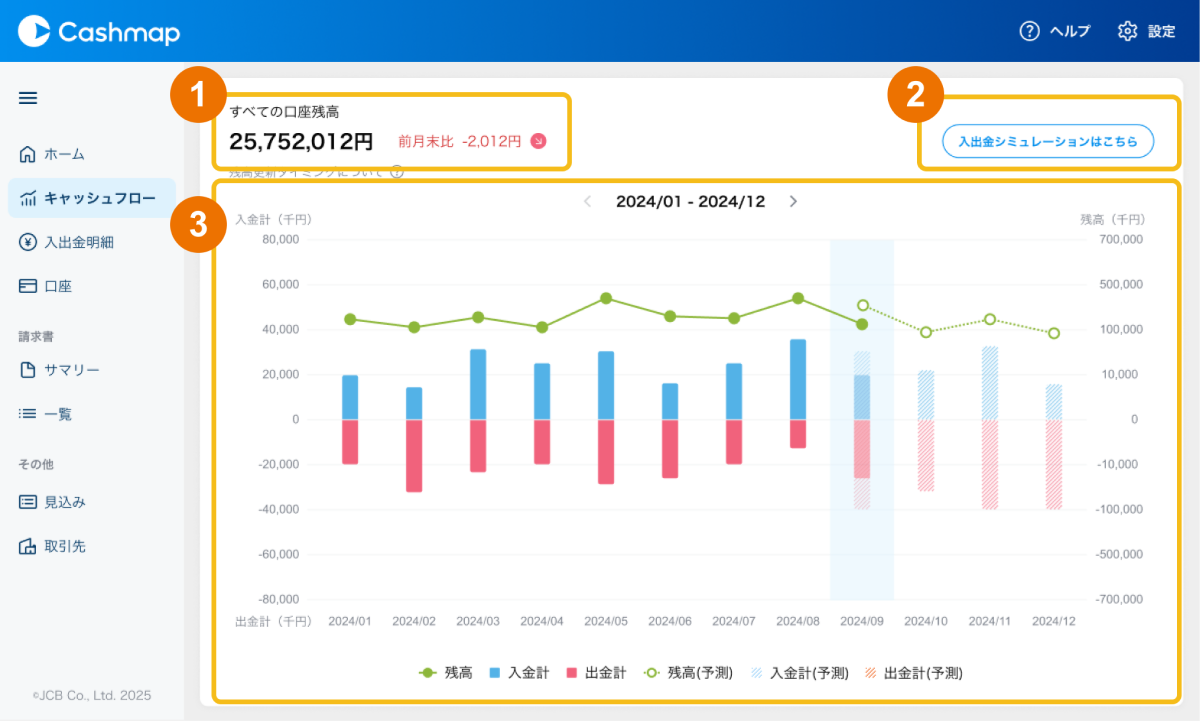Click the Cashmap logo icon

(x=35, y=31)
